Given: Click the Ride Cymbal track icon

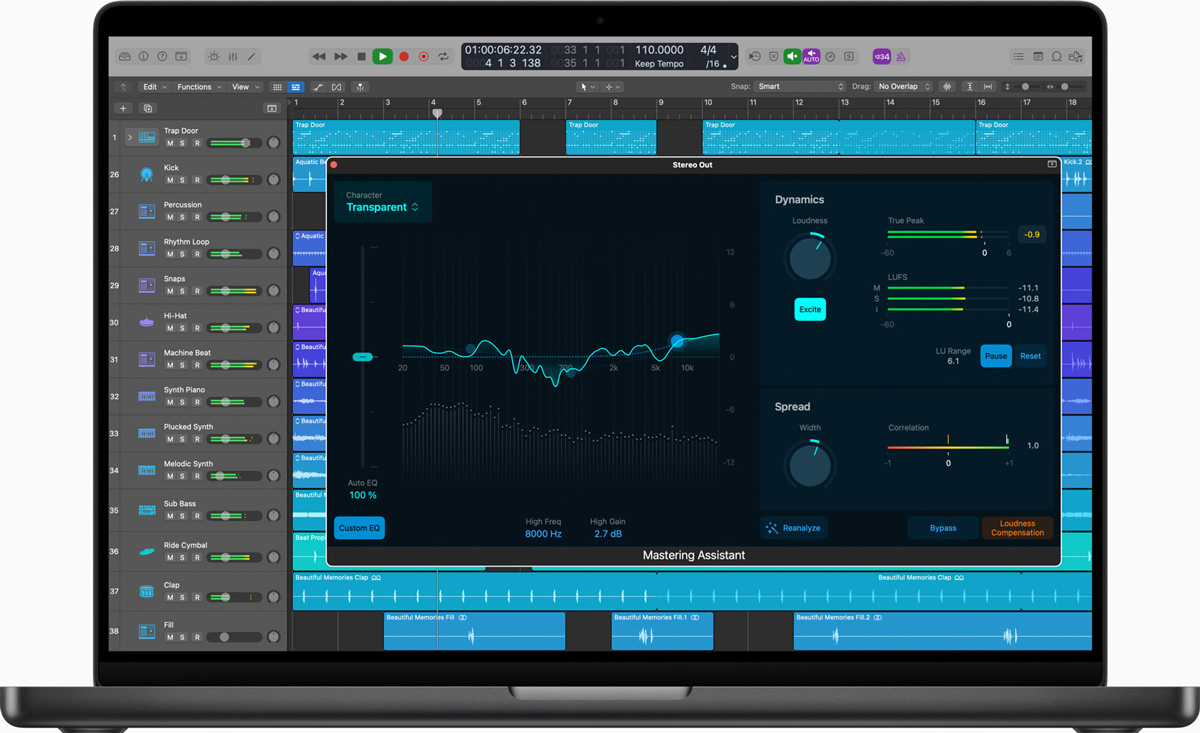Looking at the screenshot, I should [x=147, y=552].
